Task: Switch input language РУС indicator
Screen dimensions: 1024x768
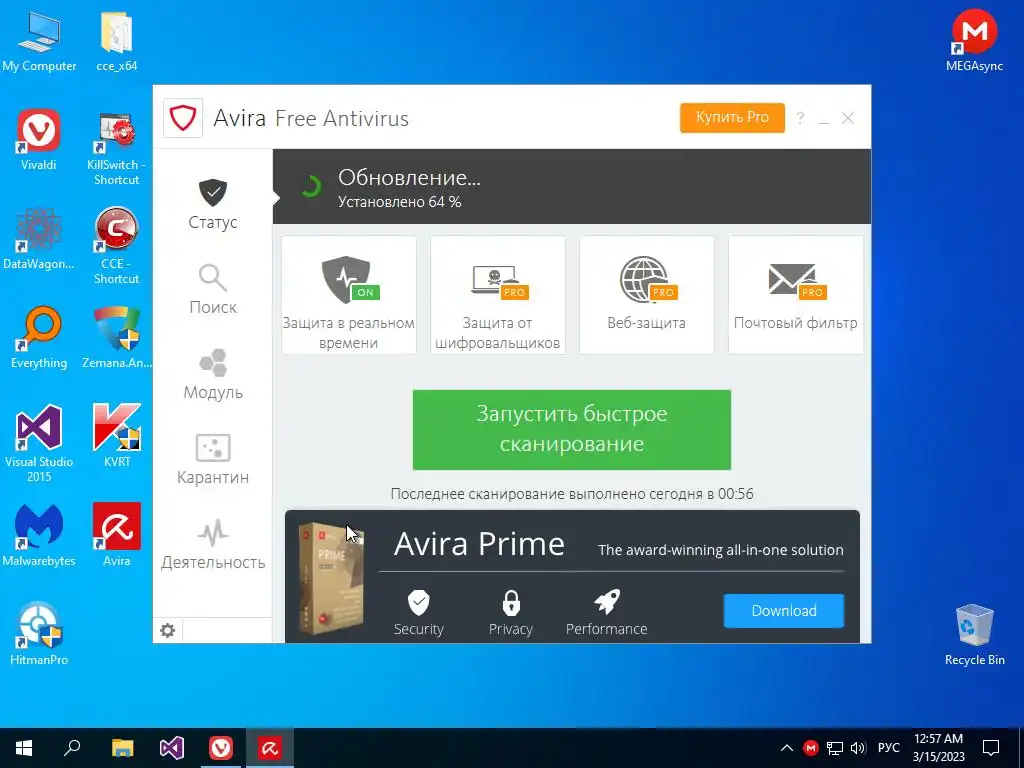Action: pos(888,748)
